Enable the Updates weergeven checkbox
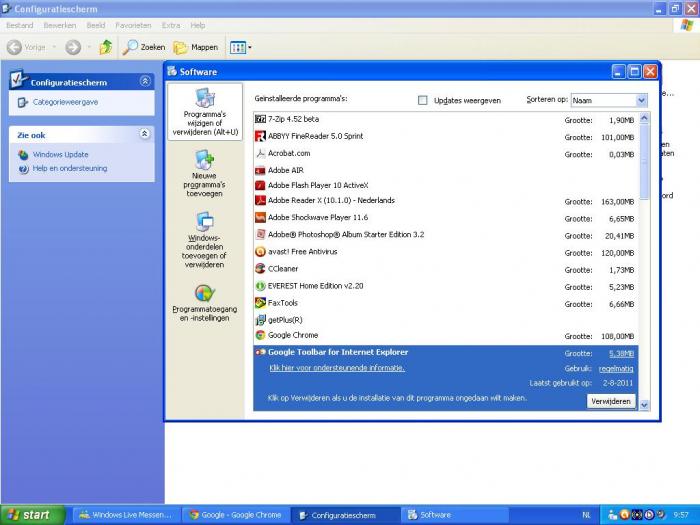The height and width of the screenshot is (525, 700). [422, 100]
